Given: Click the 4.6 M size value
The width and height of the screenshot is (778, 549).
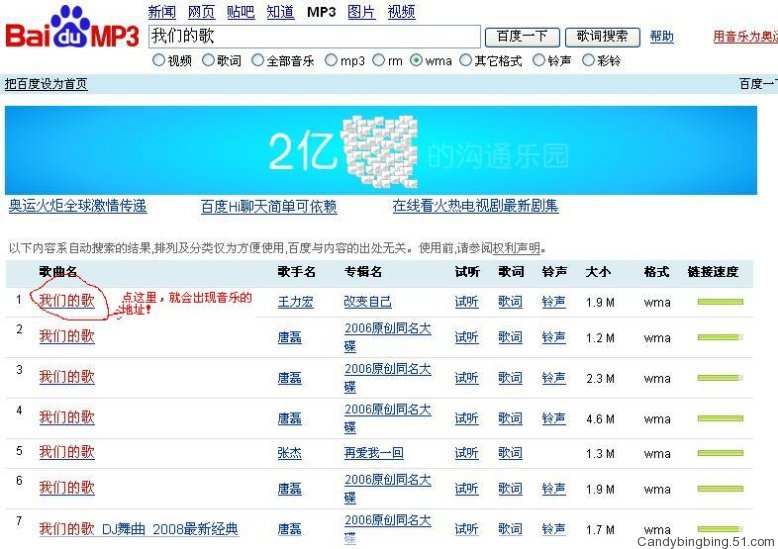Looking at the screenshot, I should pos(600,419).
